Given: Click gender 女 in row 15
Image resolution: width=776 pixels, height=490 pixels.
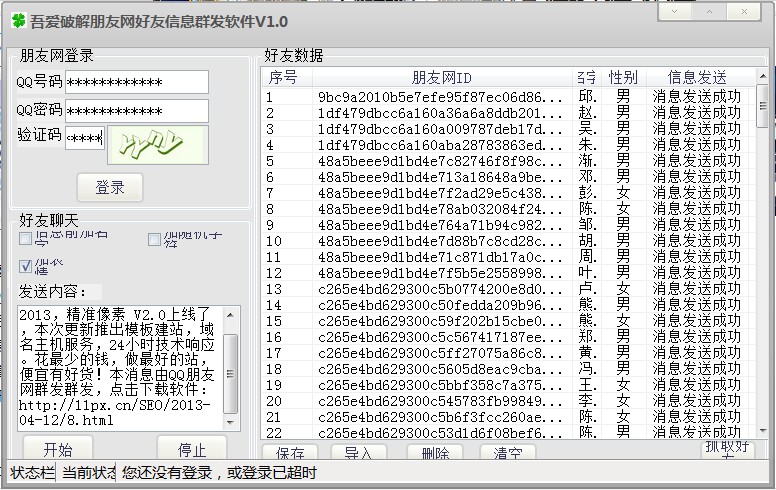Looking at the screenshot, I should point(623,321).
